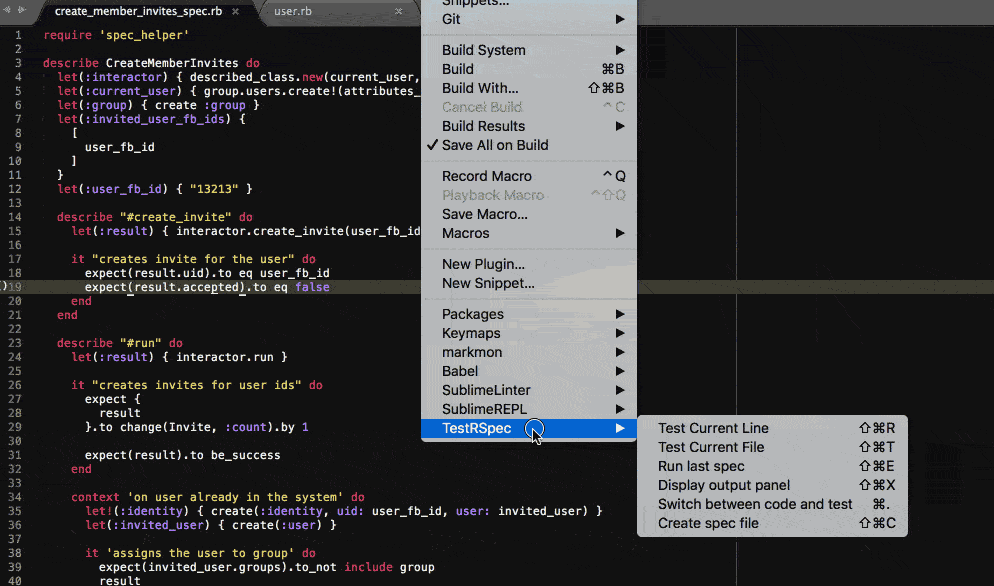994x586 pixels.
Task: Click CreateMemberInvites class name
Action: (x=172, y=63)
